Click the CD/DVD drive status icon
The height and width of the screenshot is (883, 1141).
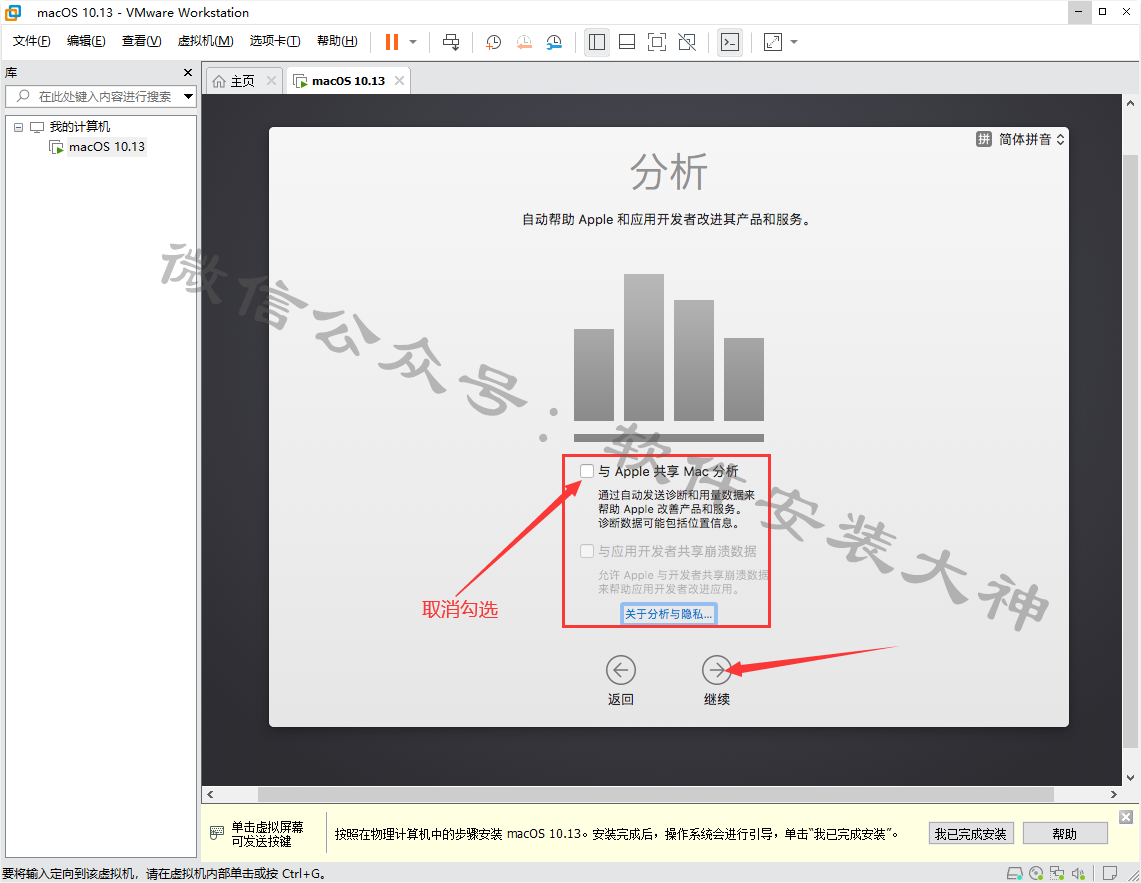[1036, 873]
